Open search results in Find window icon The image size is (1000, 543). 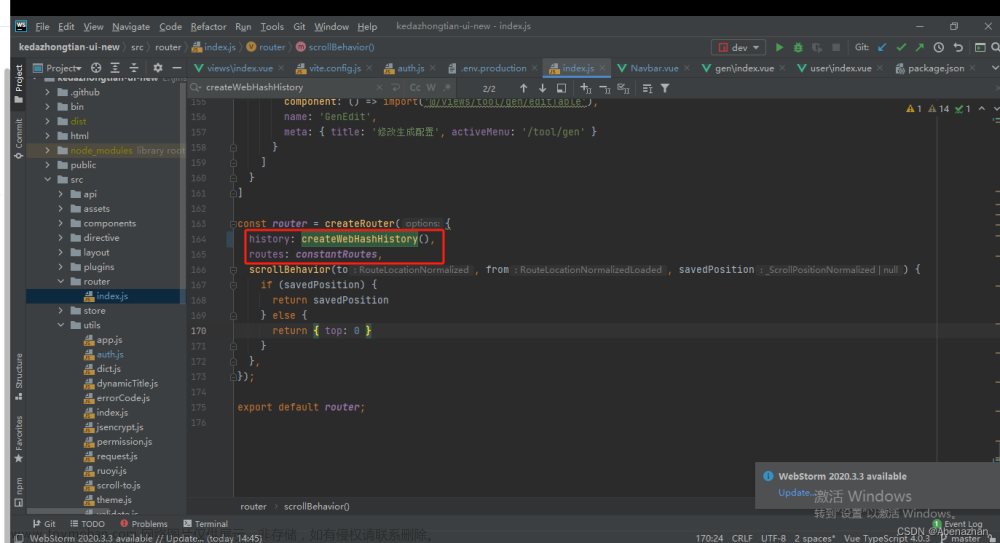pyautogui.click(x=561, y=88)
